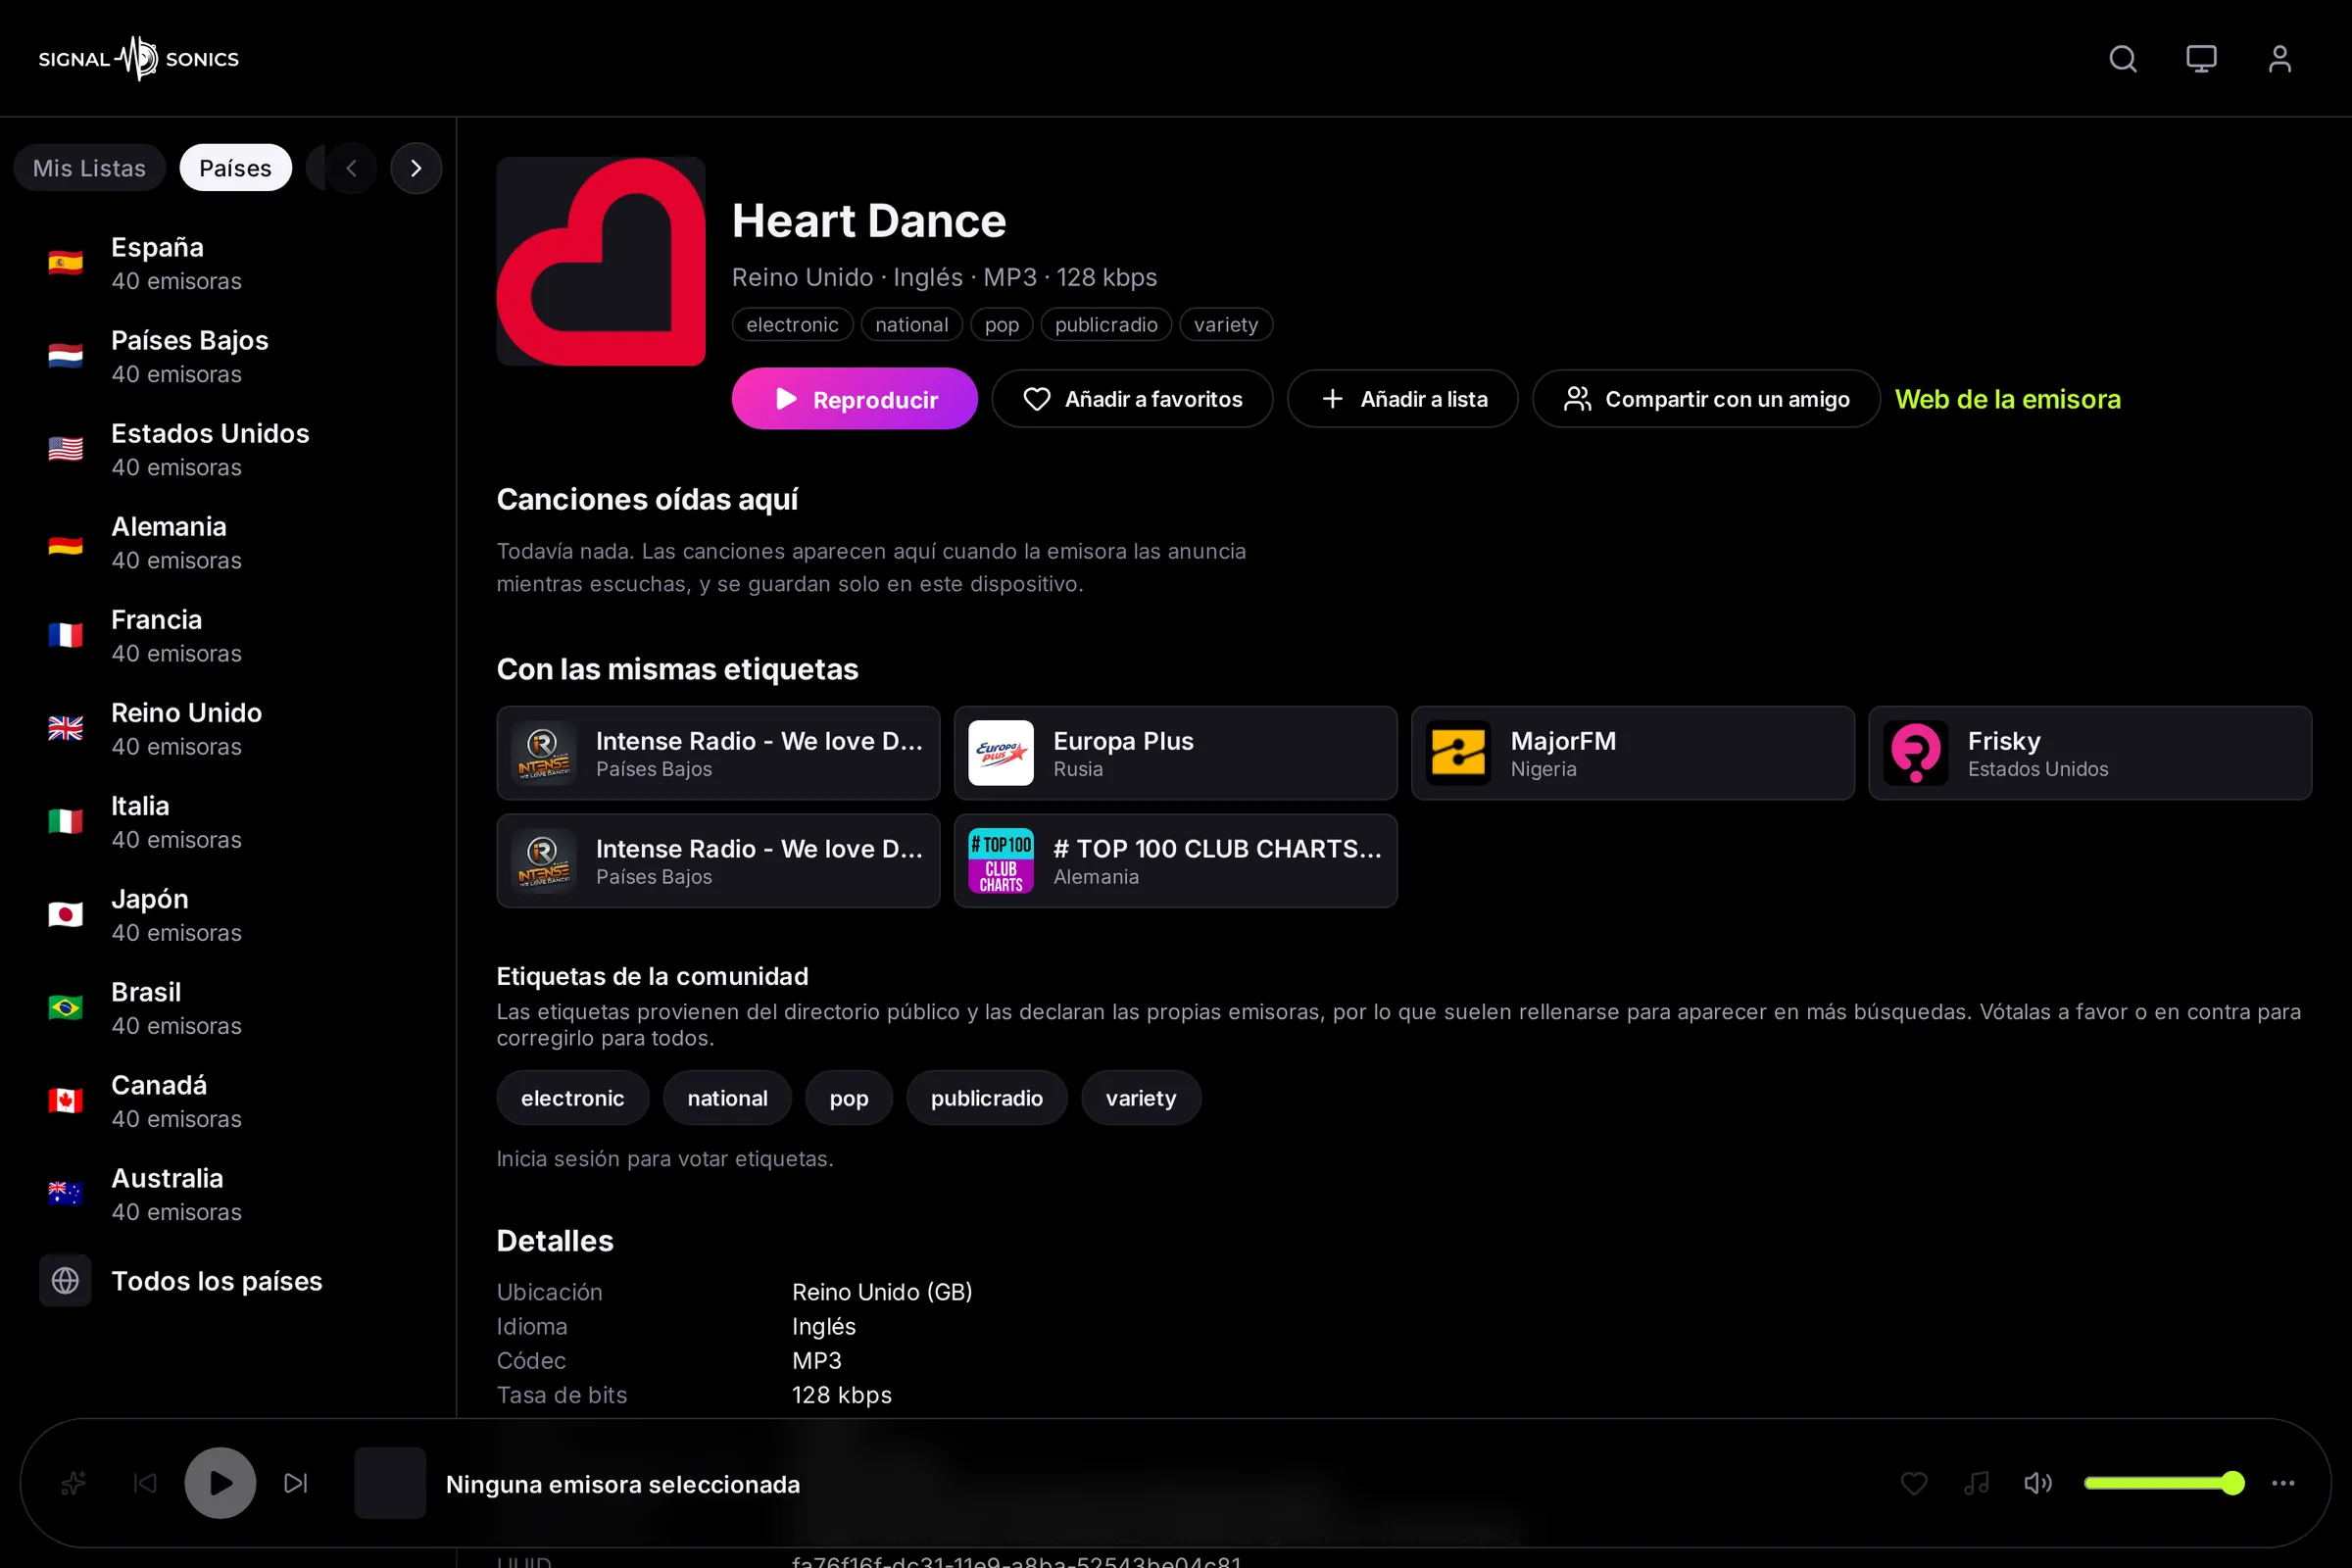Open the Europa Plus station card

1176,753
